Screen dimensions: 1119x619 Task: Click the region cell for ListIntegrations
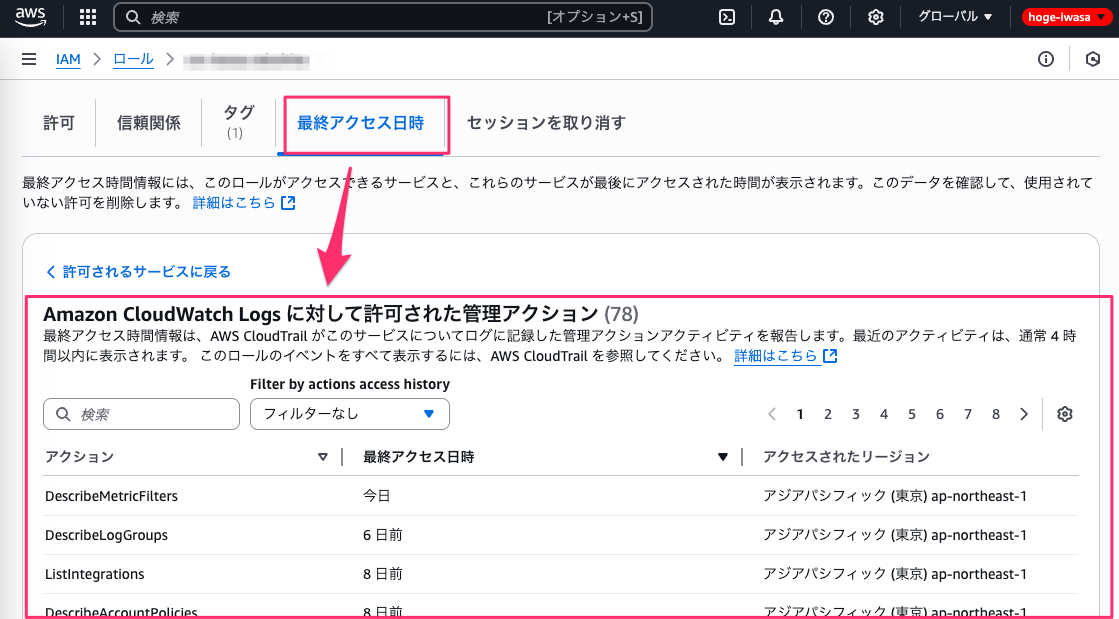click(x=895, y=574)
